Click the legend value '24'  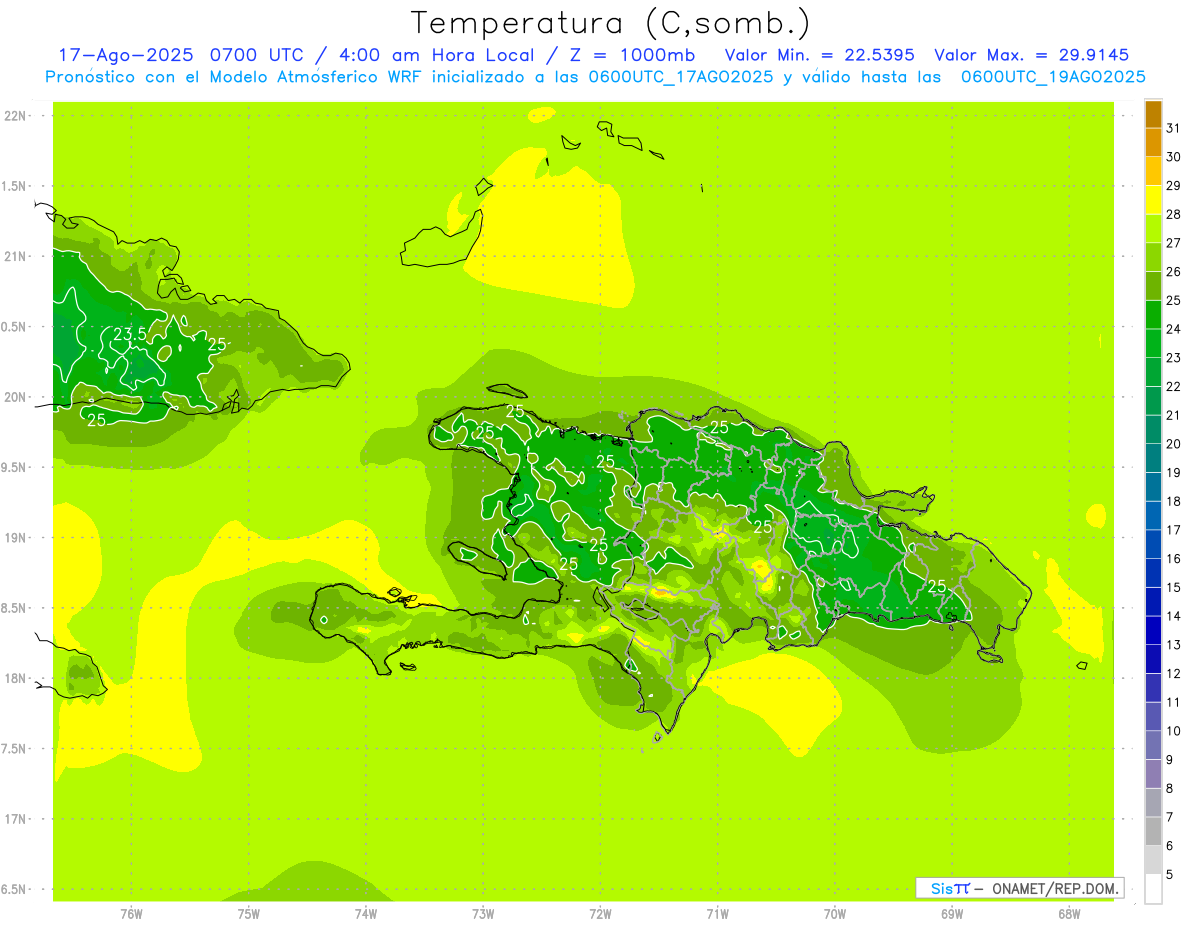[1174, 329]
